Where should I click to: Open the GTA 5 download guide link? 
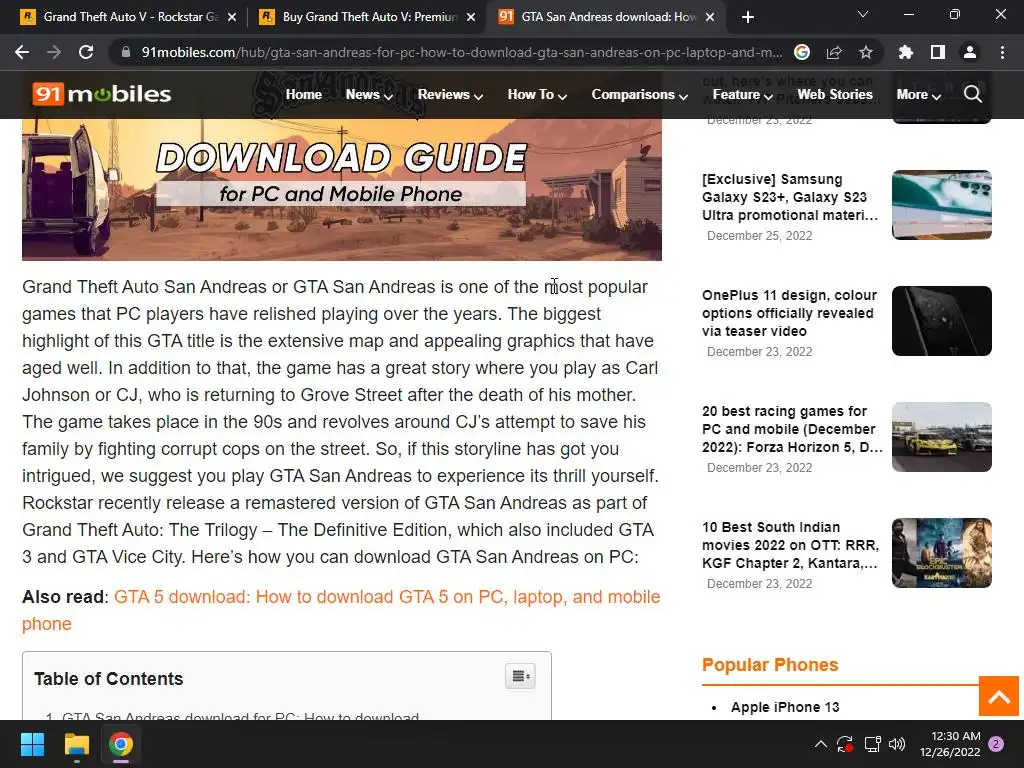point(341,610)
